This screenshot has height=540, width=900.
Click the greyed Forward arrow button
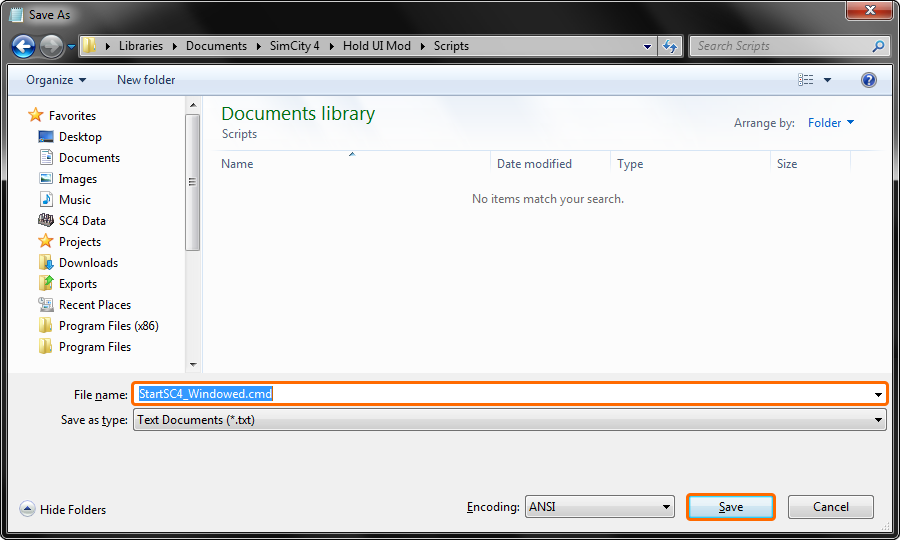[x=51, y=46]
